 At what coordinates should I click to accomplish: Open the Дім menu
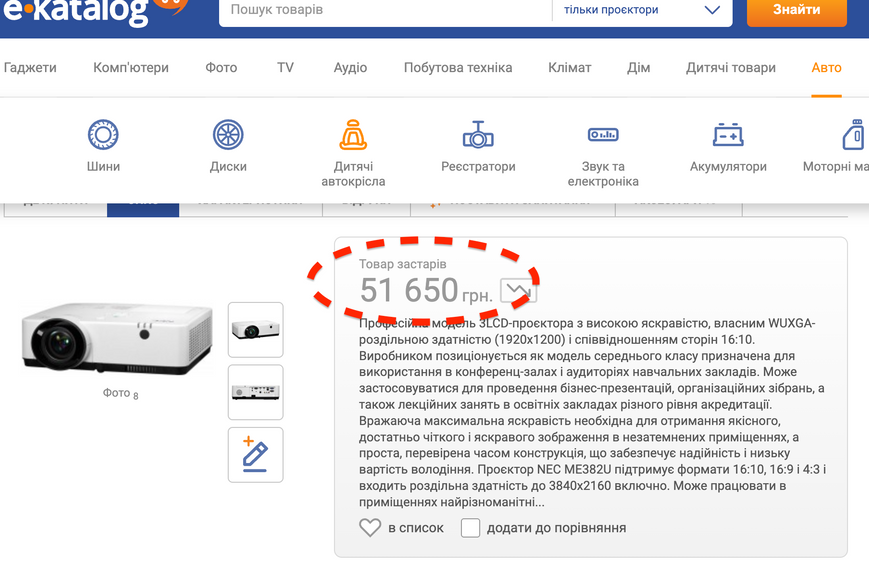[x=638, y=68]
